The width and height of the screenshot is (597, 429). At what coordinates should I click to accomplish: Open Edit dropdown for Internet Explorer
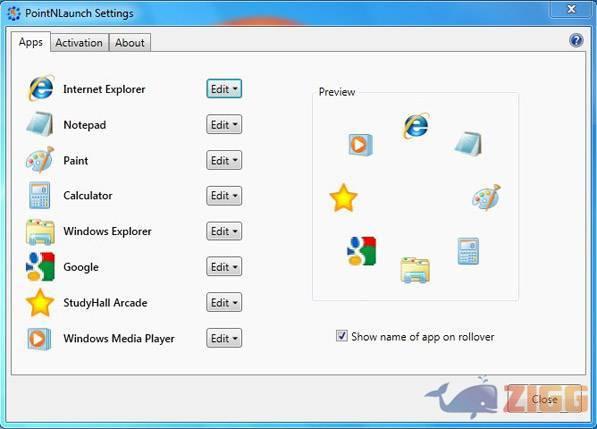(224, 89)
